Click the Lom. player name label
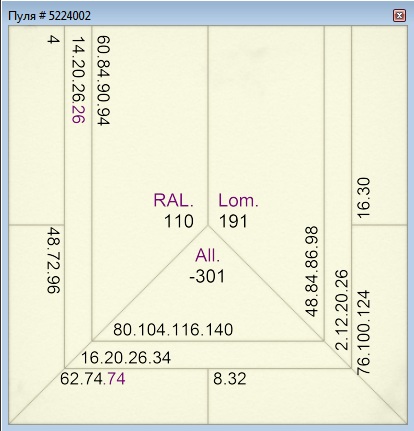This screenshot has height=431, width=414. point(238,200)
